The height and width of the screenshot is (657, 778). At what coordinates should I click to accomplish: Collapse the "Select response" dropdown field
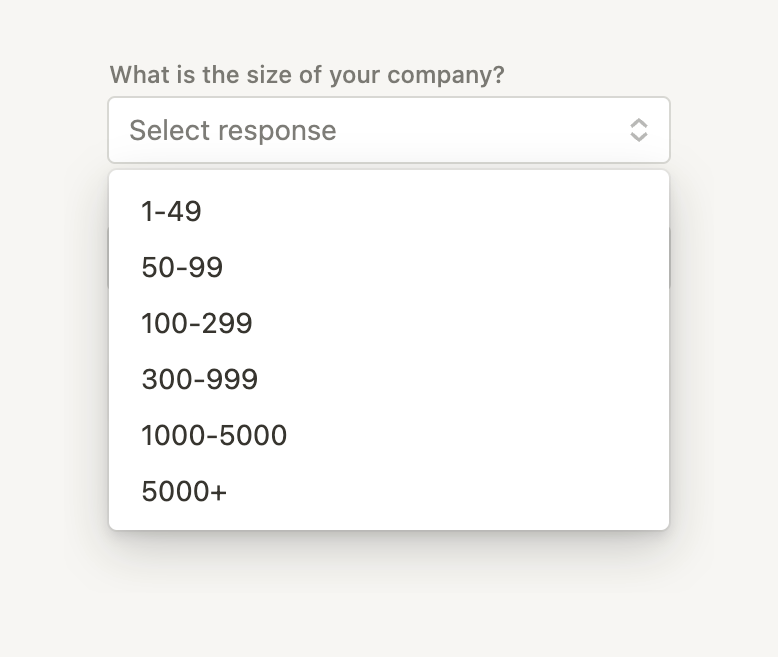point(388,130)
